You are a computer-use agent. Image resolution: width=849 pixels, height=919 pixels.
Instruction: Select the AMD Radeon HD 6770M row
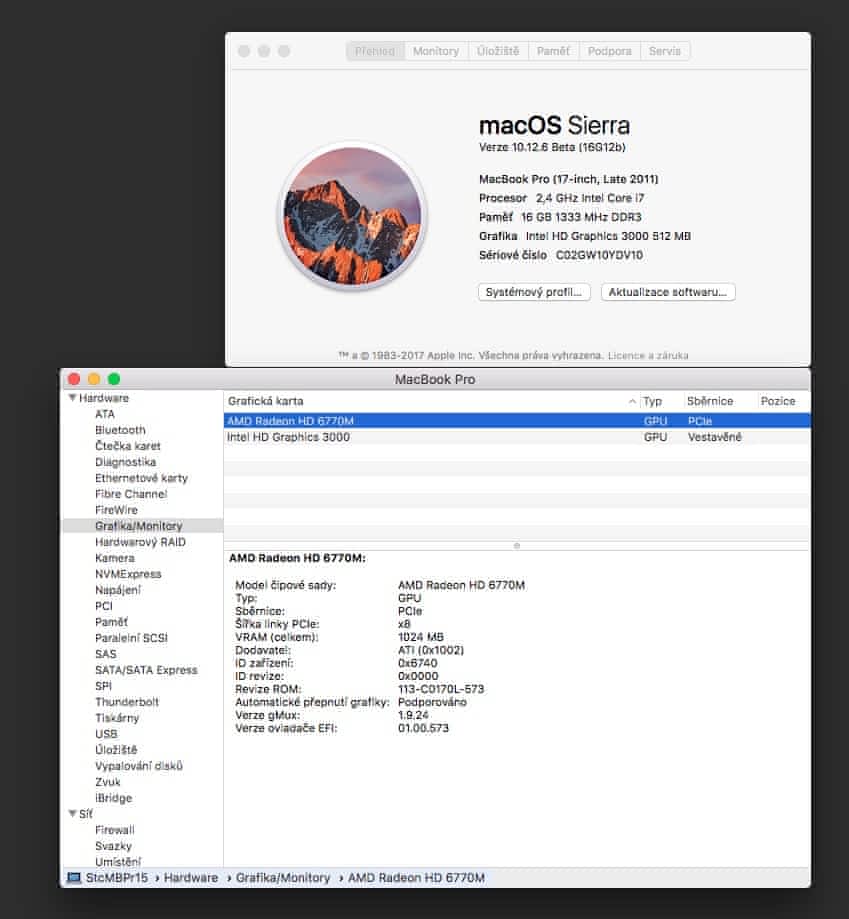[517, 421]
